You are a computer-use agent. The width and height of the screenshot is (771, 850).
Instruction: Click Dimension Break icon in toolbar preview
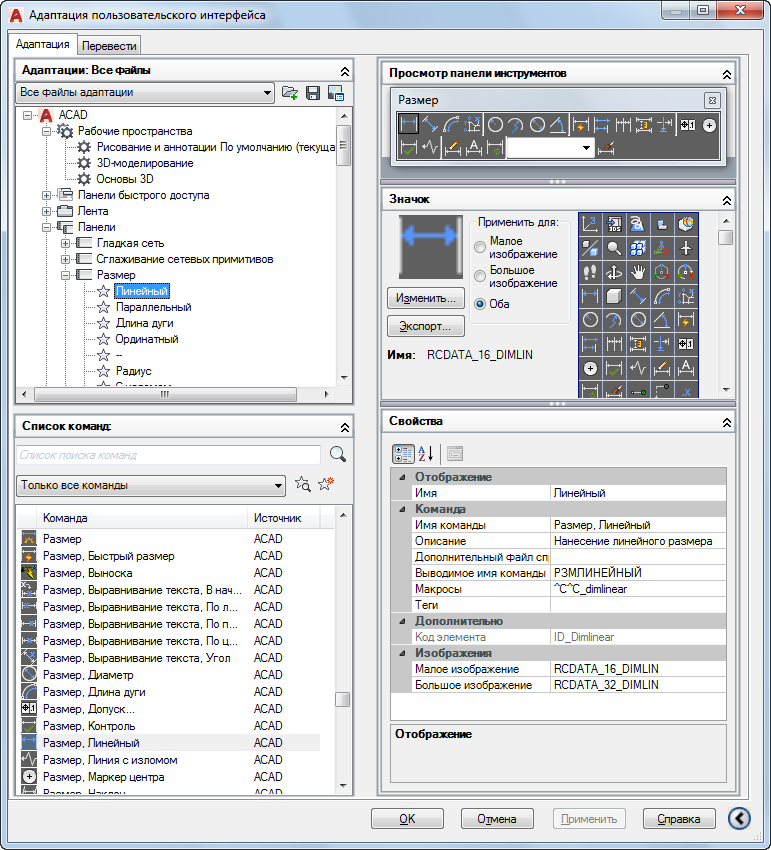(x=664, y=125)
